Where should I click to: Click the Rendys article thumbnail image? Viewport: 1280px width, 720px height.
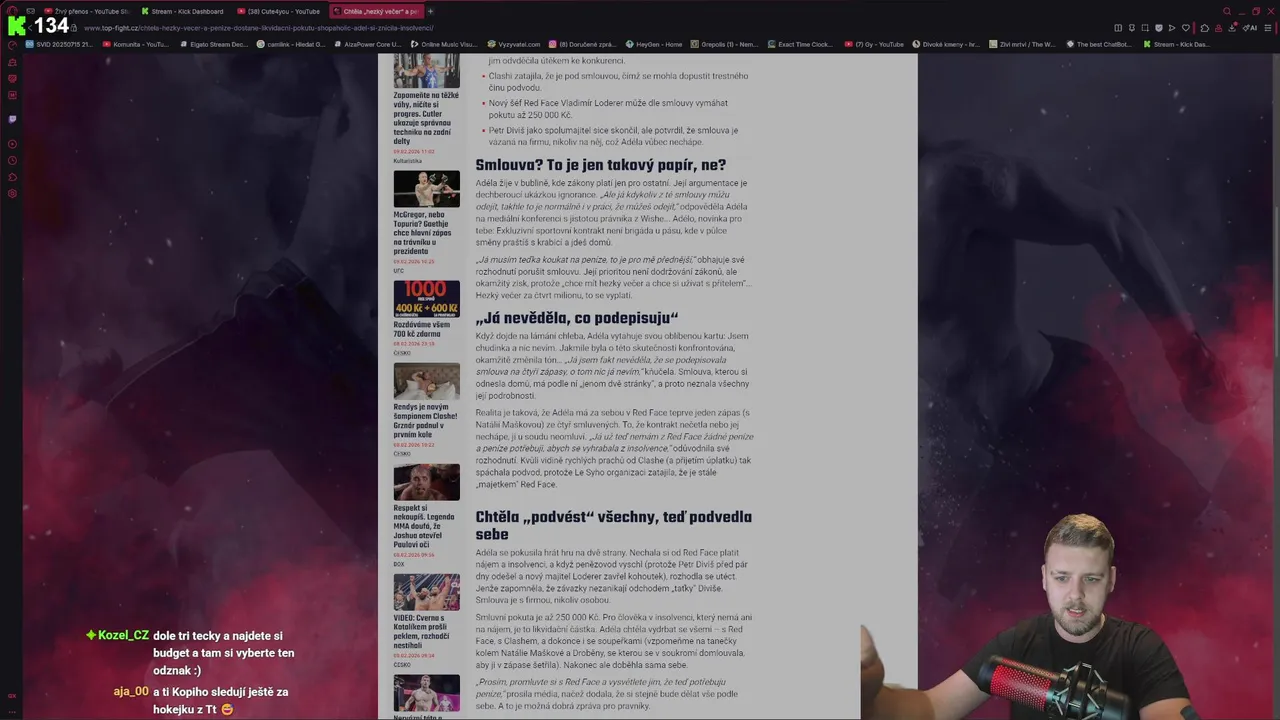tap(426, 381)
